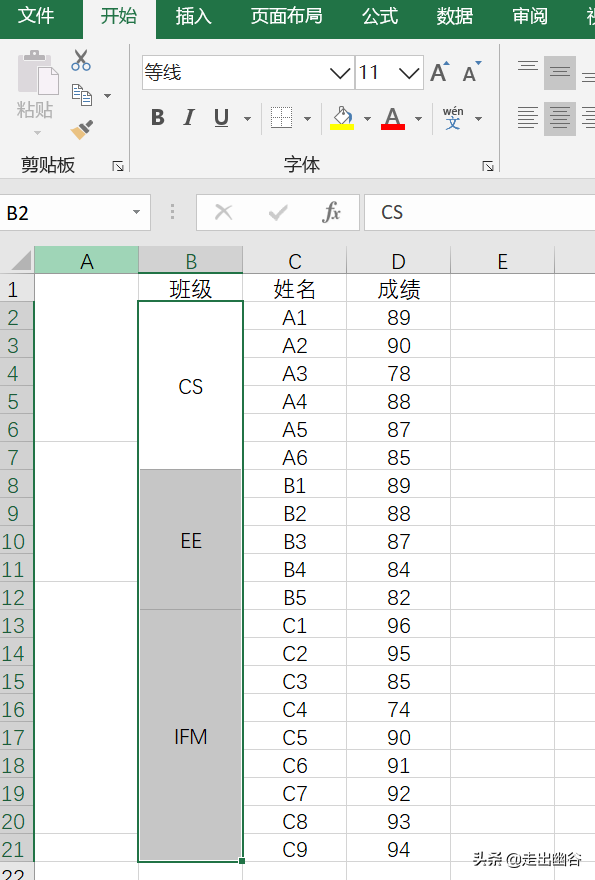Click the select-all corner triangle
595x880 pixels.
[21, 261]
